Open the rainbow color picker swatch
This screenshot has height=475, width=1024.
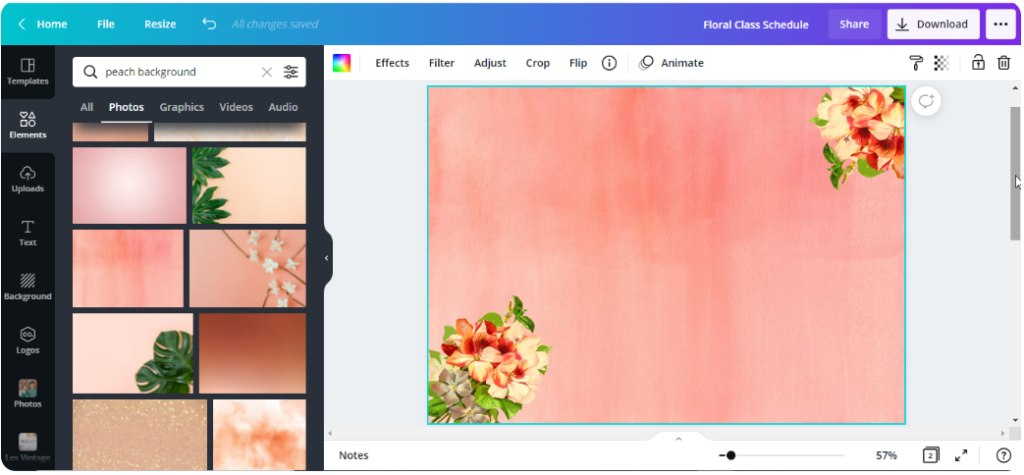(x=342, y=63)
